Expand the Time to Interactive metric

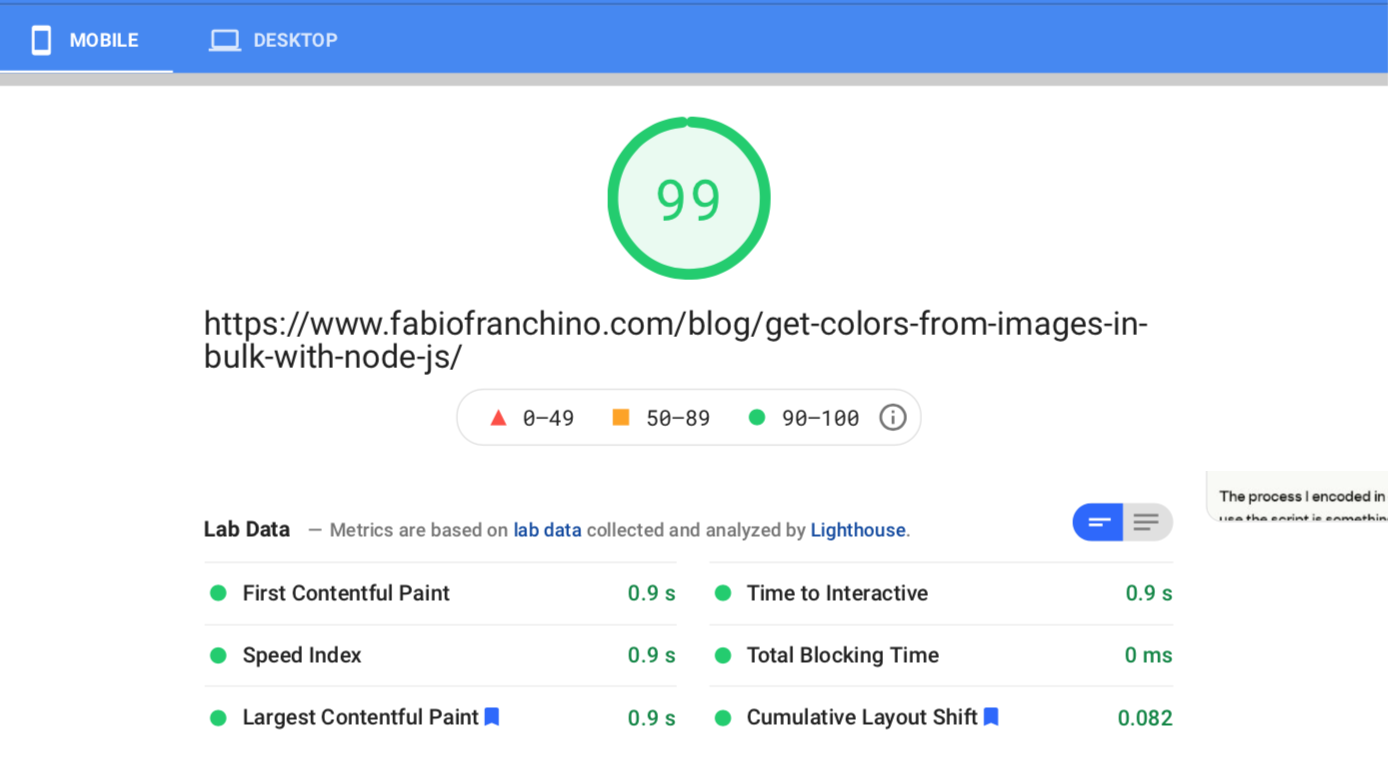coord(837,593)
